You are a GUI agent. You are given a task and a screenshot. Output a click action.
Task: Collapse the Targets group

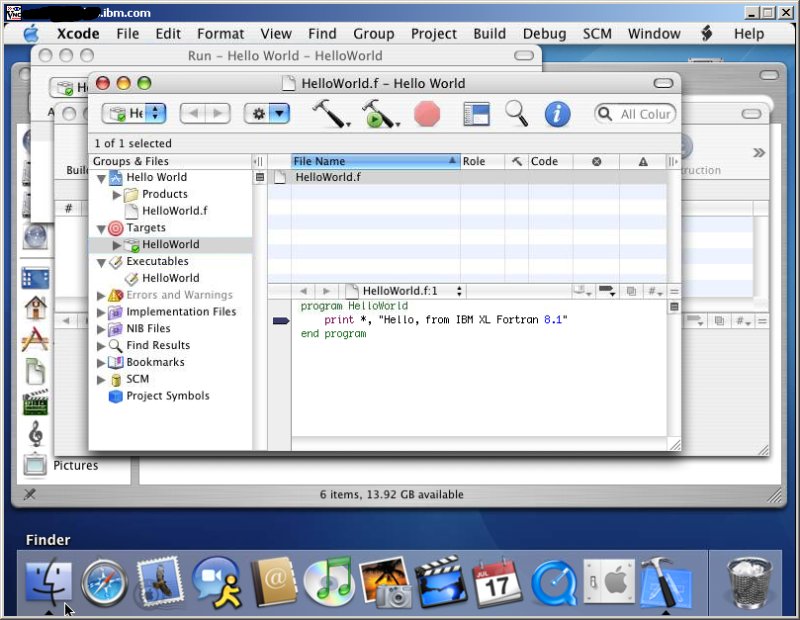pos(101,228)
